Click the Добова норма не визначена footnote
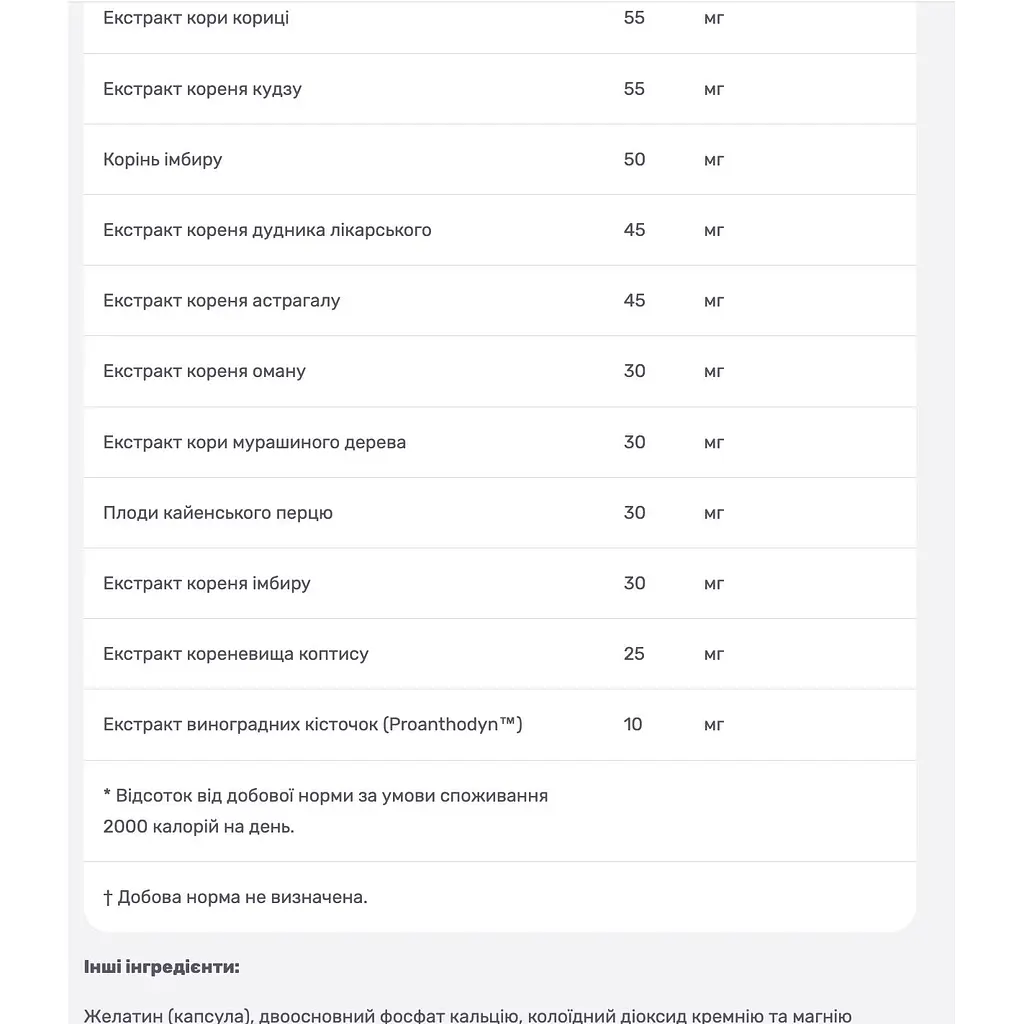This screenshot has height=1024, width=1024. [x=235, y=897]
